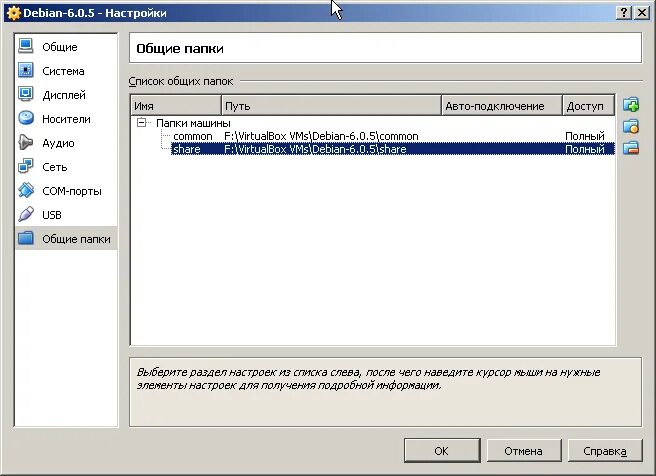Click the VirtualBox gear title icon
Screen dimensions: 656x476
13,13
